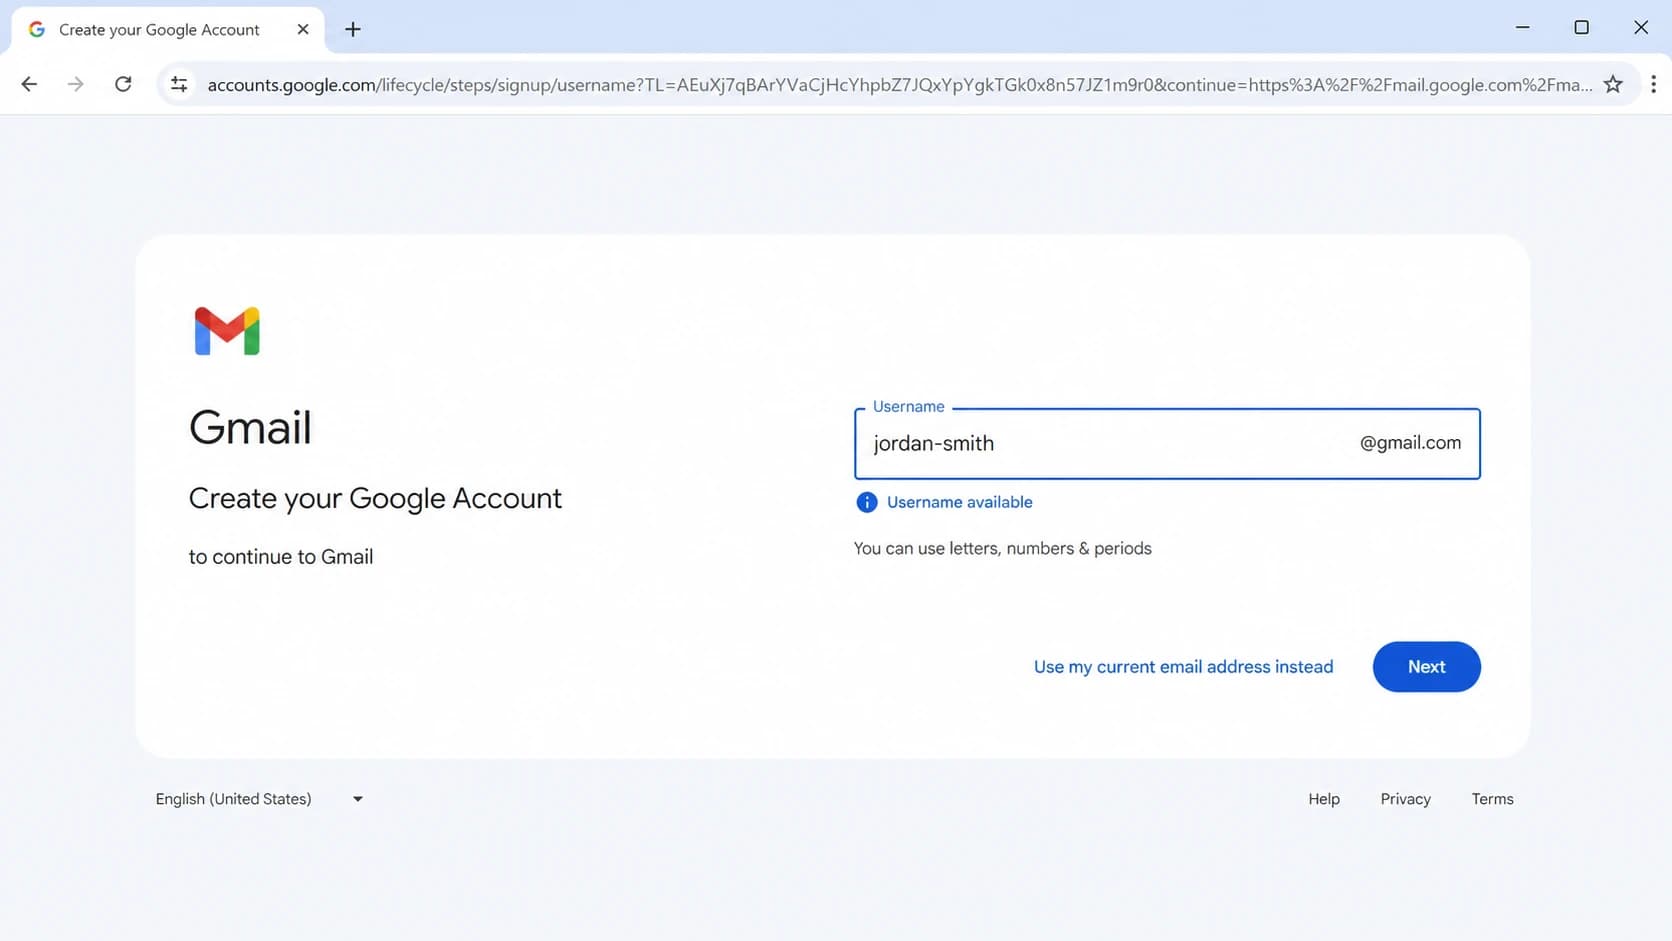
Task: Go back using the browser back arrow
Action: click(29, 84)
